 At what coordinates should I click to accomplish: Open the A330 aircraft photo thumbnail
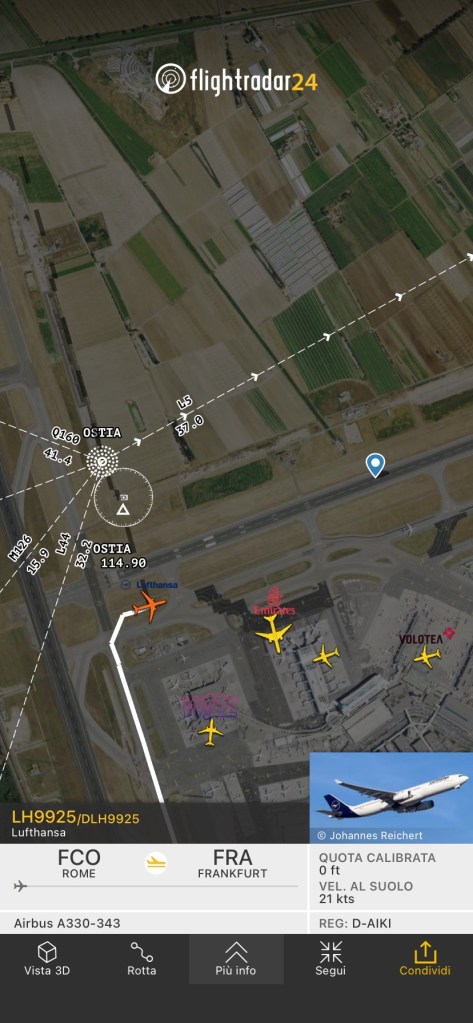click(391, 797)
